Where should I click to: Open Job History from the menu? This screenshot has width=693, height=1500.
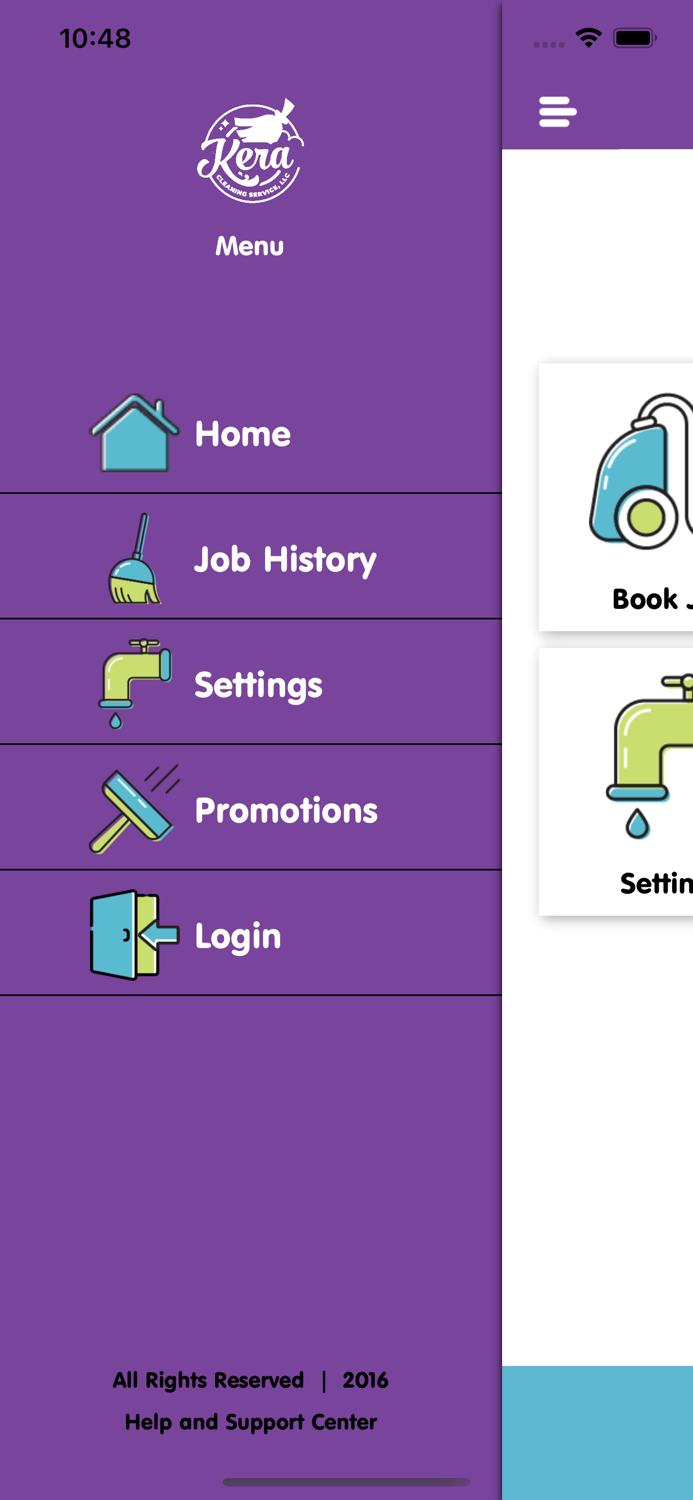pyautogui.click(x=285, y=559)
